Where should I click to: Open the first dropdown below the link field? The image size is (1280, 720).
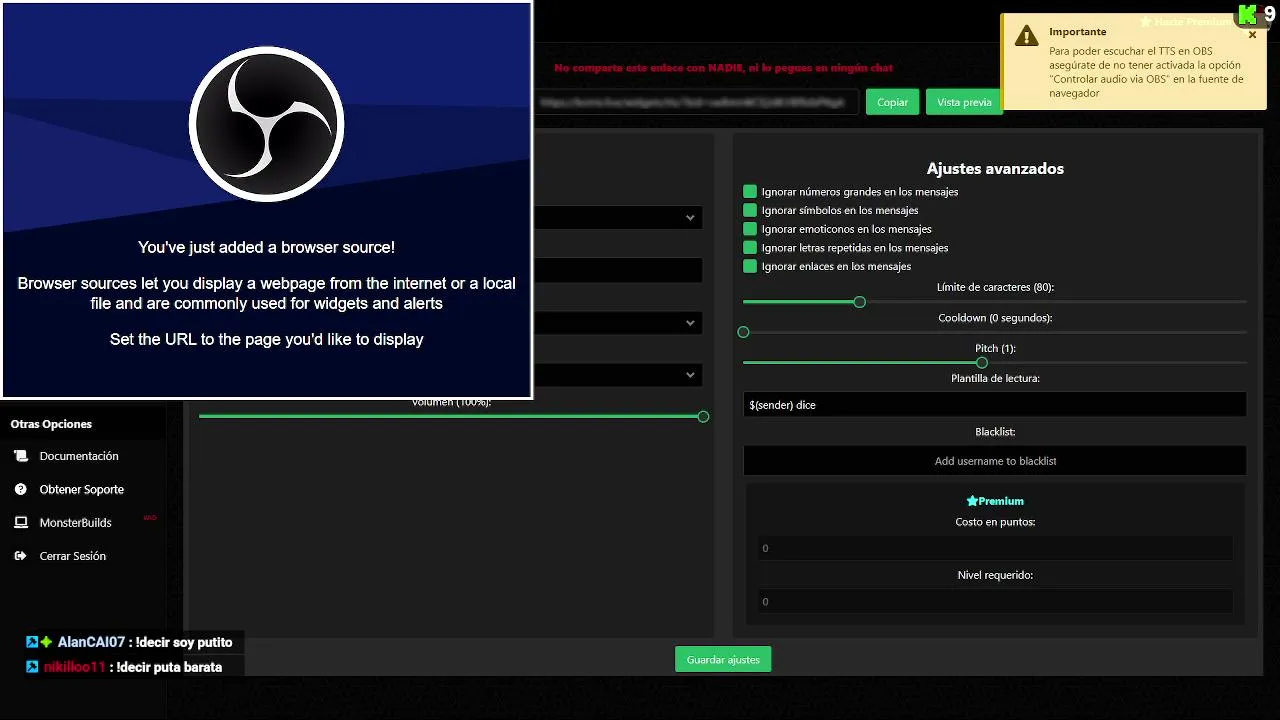pyautogui.click(x=618, y=217)
